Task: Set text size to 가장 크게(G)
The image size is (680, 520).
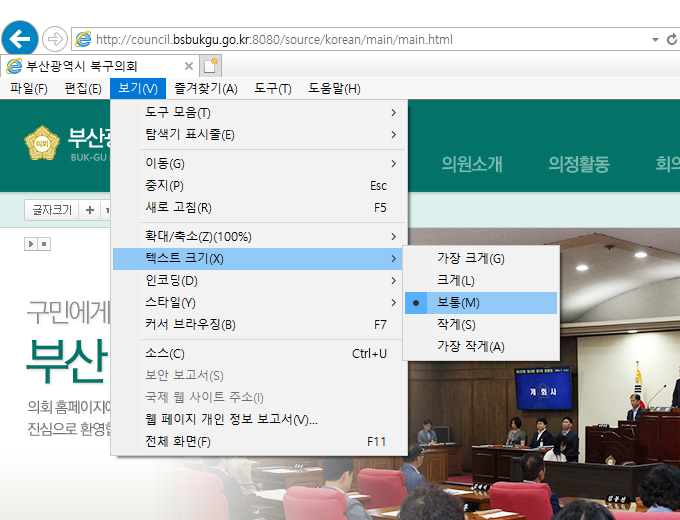Action: click(x=481, y=259)
